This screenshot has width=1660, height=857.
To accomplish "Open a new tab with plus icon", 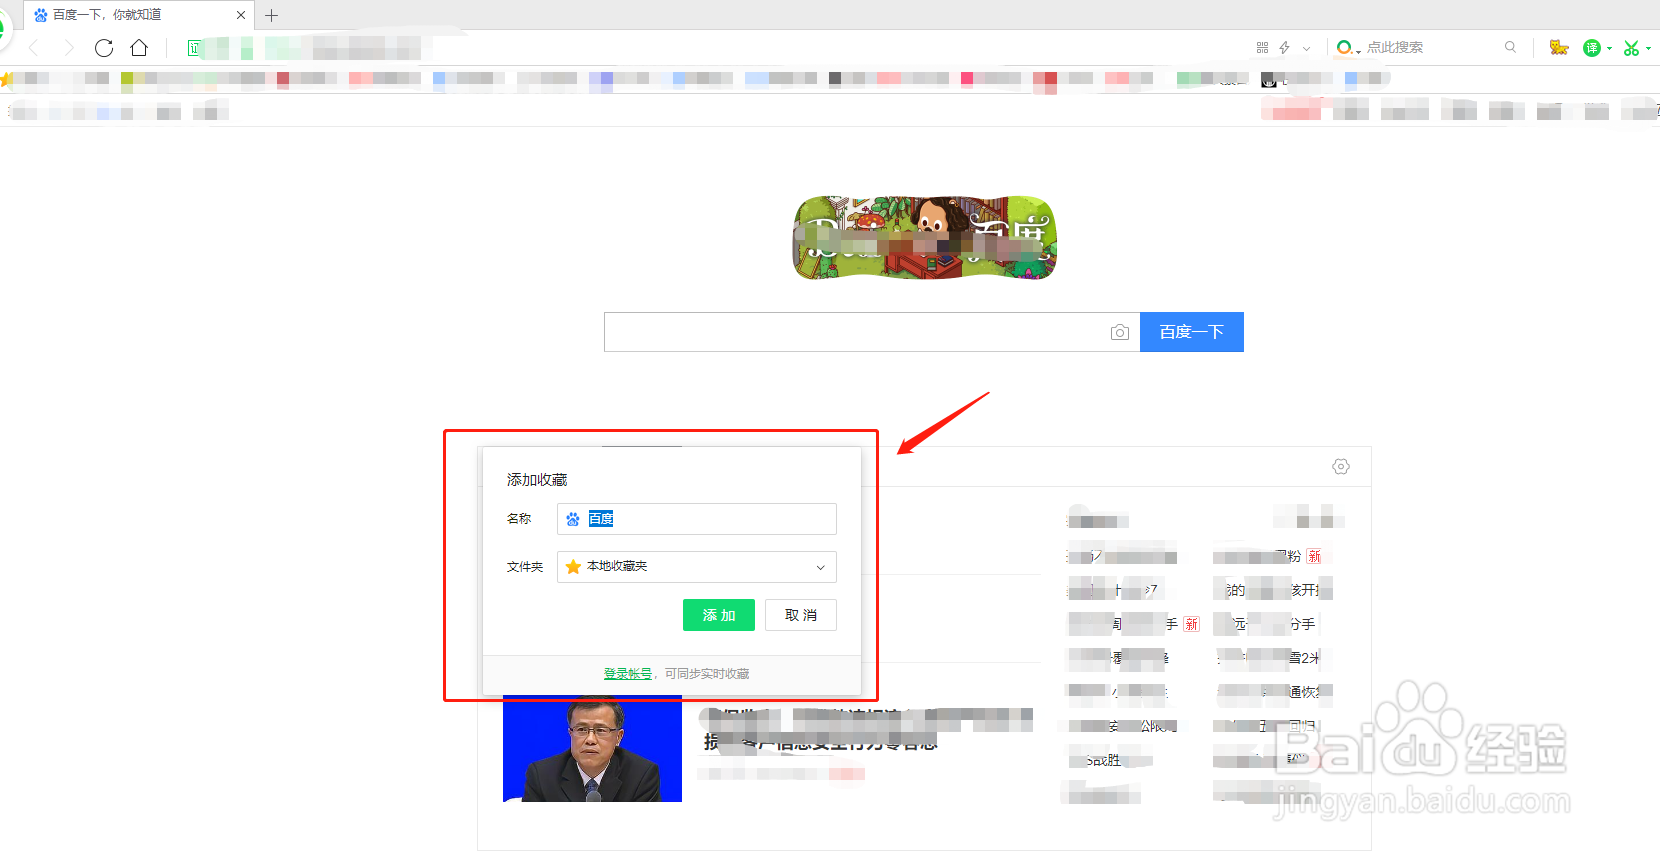I will tap(271, 15).
